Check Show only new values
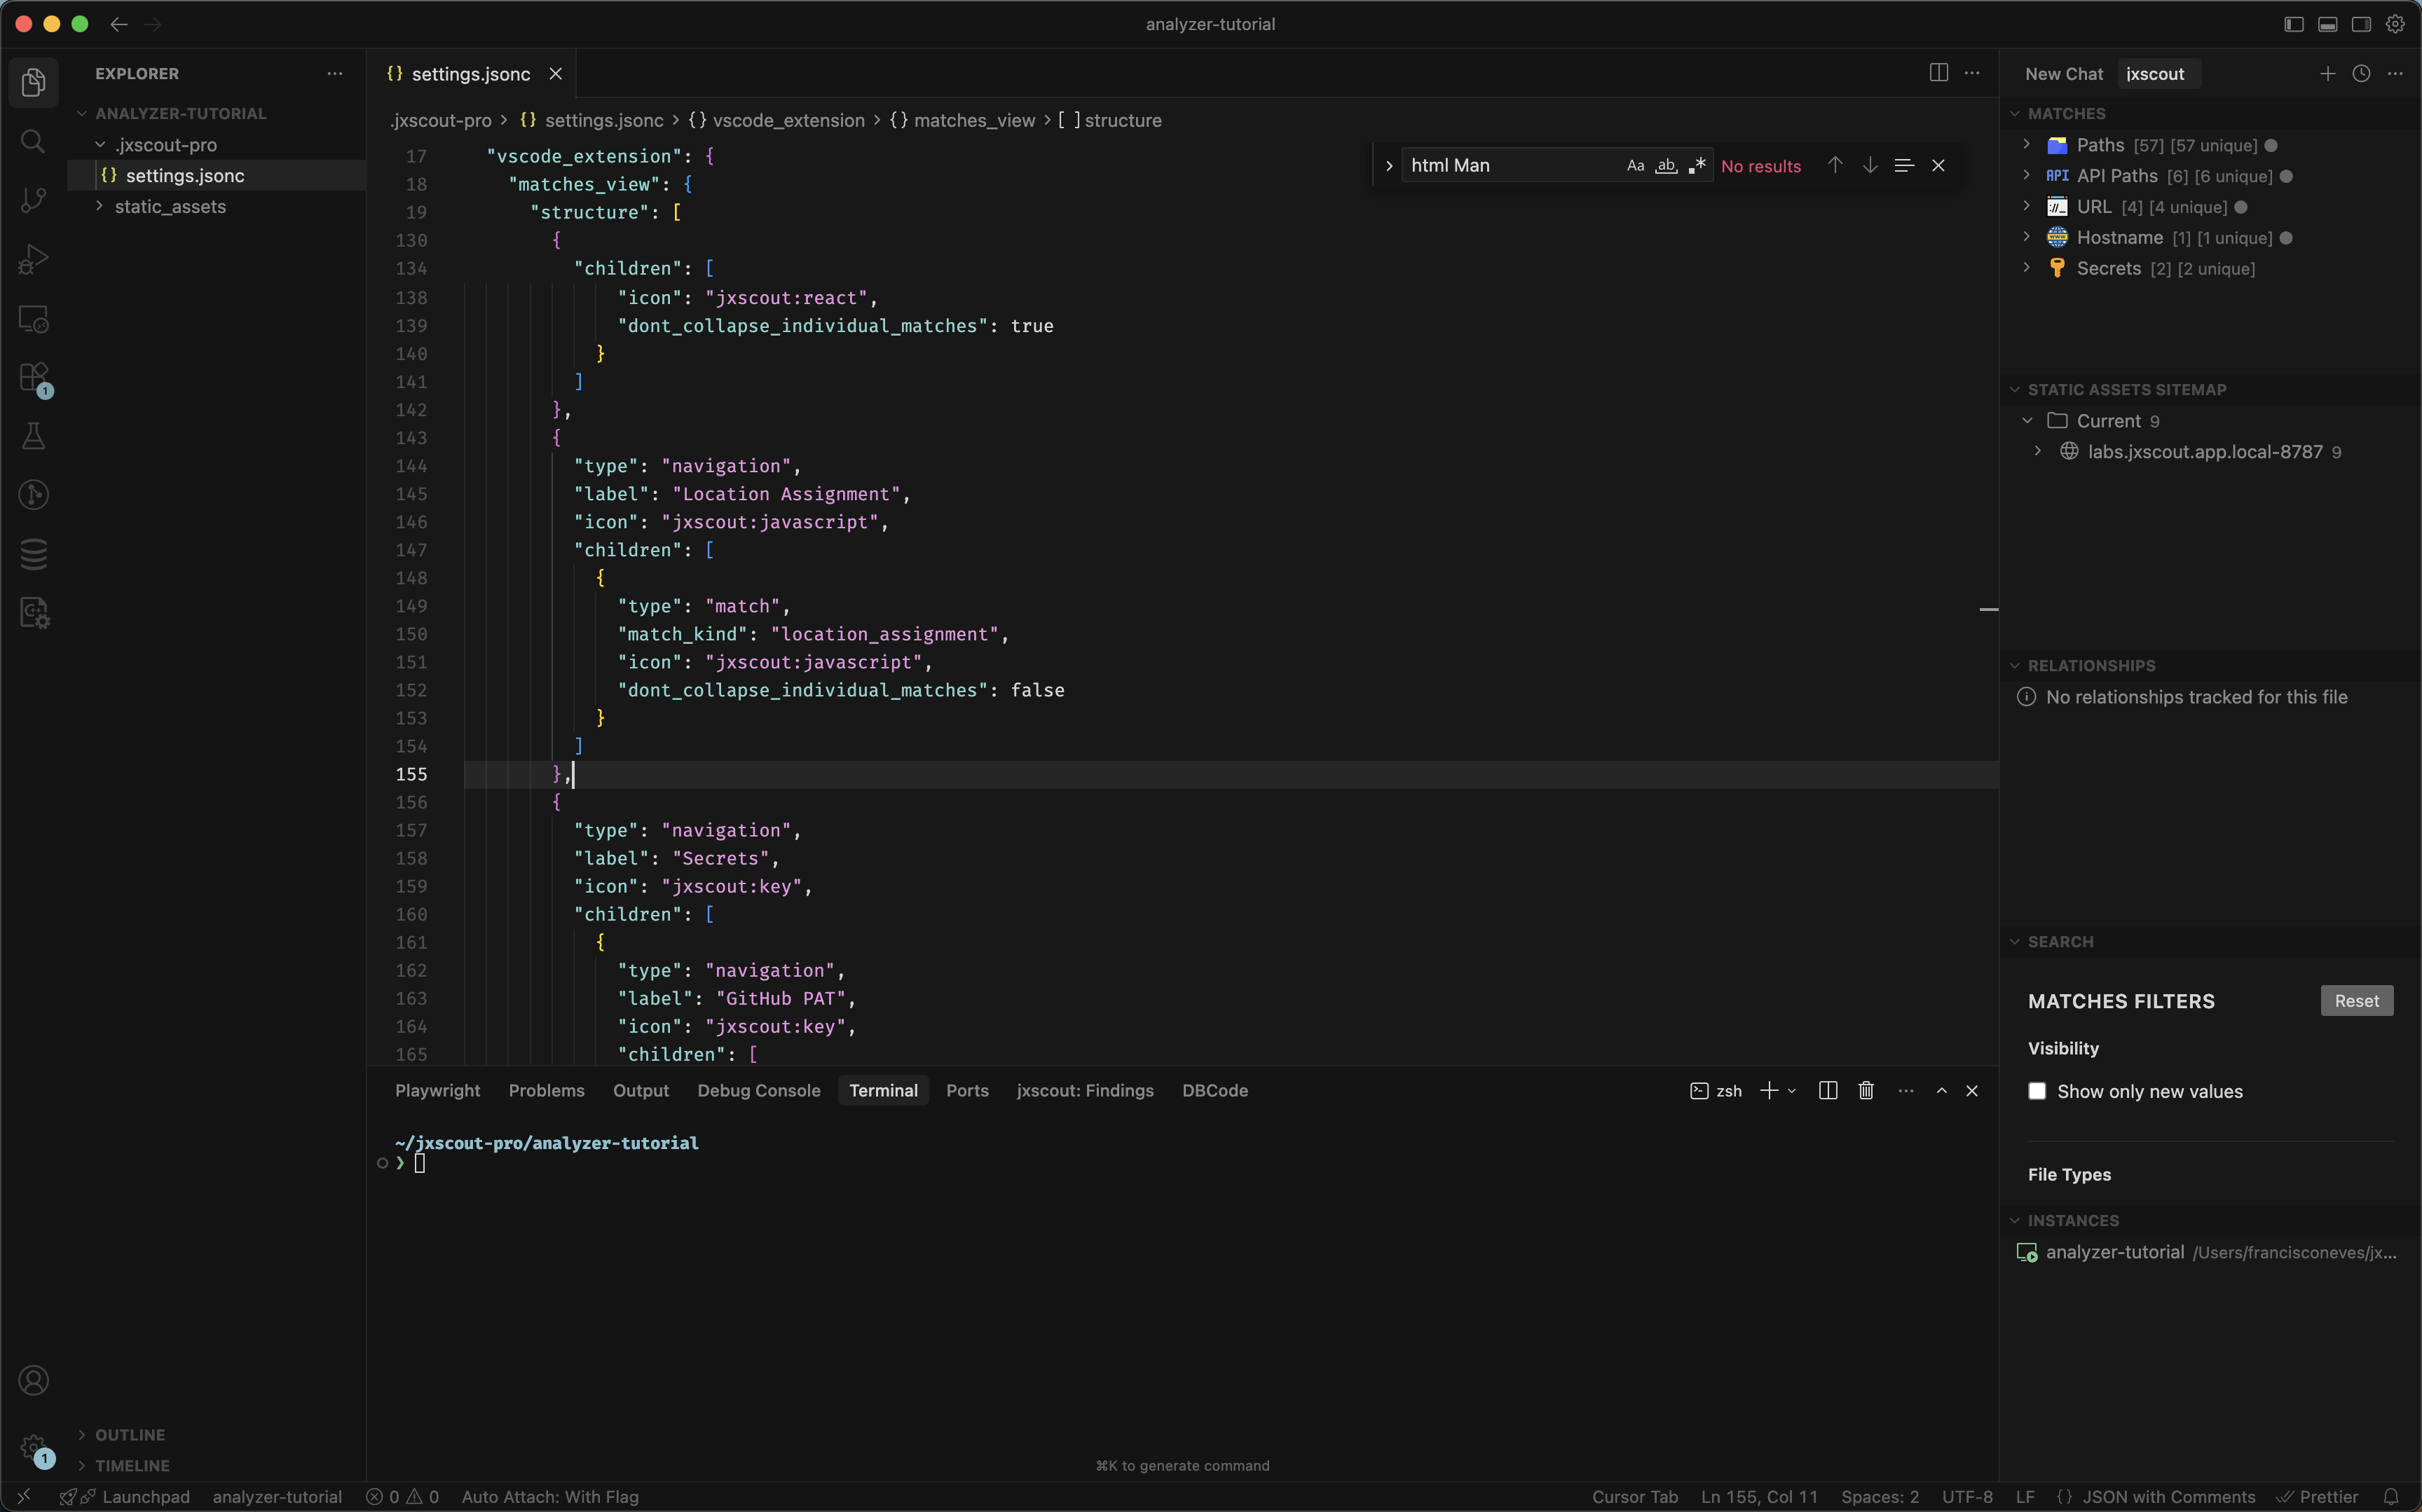 point(2037,1091)
